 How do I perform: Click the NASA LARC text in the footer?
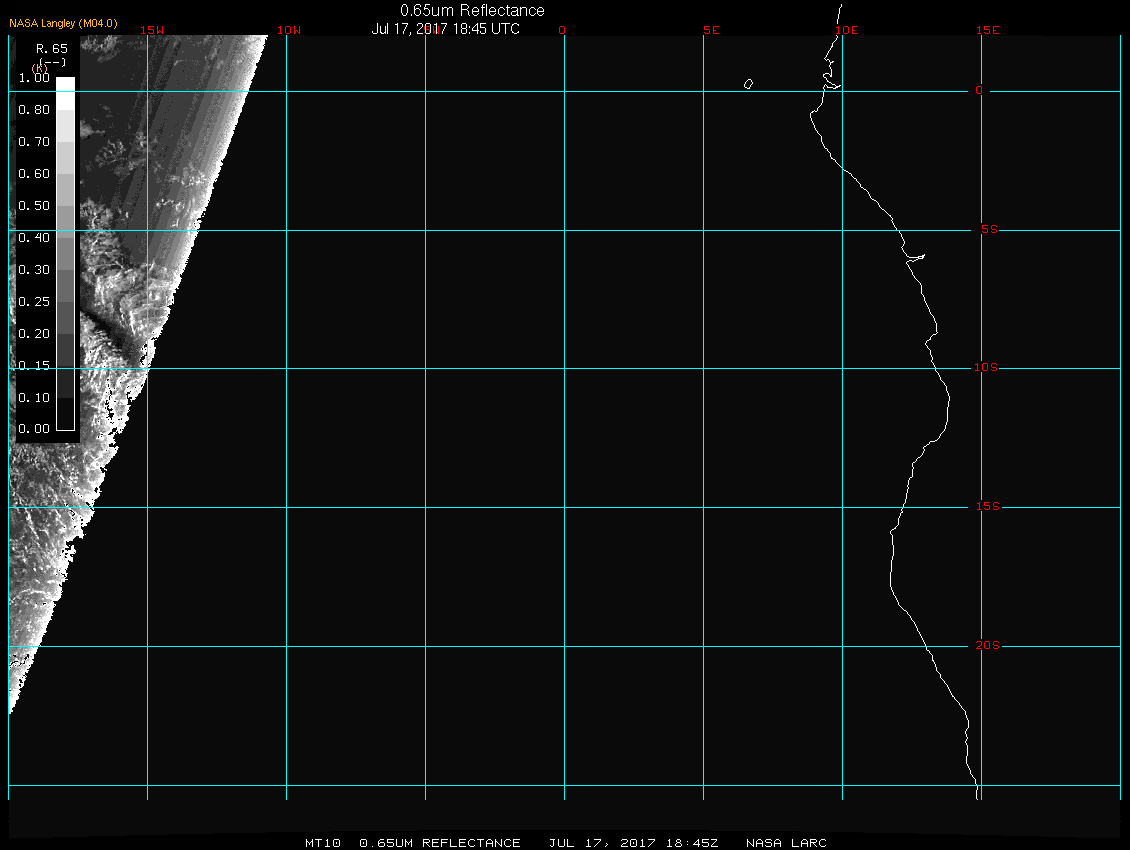[x=786, y=843]
